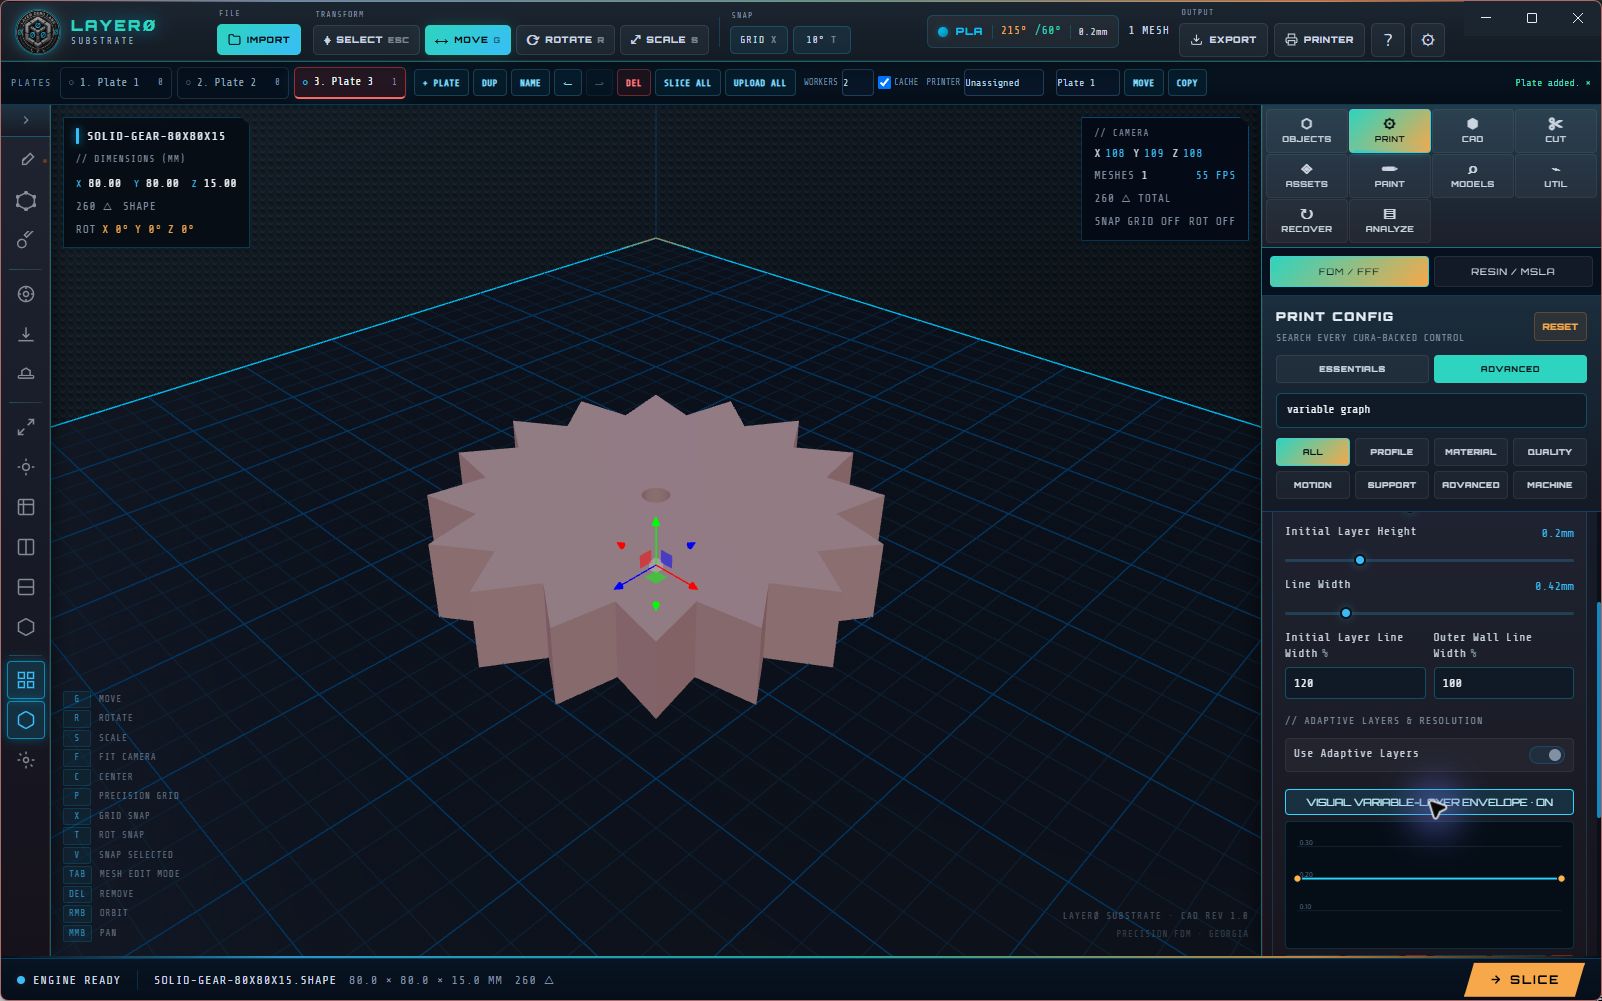Click the Workers count input field
The image size is (1602, 1001).
click(x=857, y=83)
